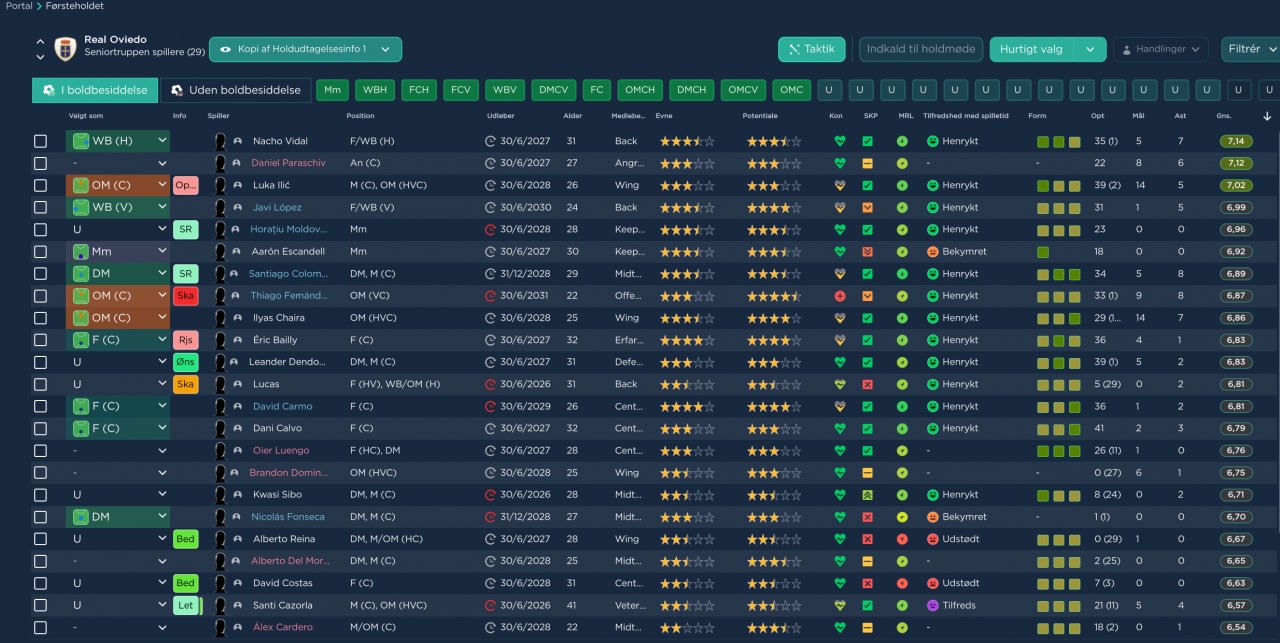Click the Ska injury badge for Thiago Fernández
This screenshot has width=1280, height=643.
(185, 296)
